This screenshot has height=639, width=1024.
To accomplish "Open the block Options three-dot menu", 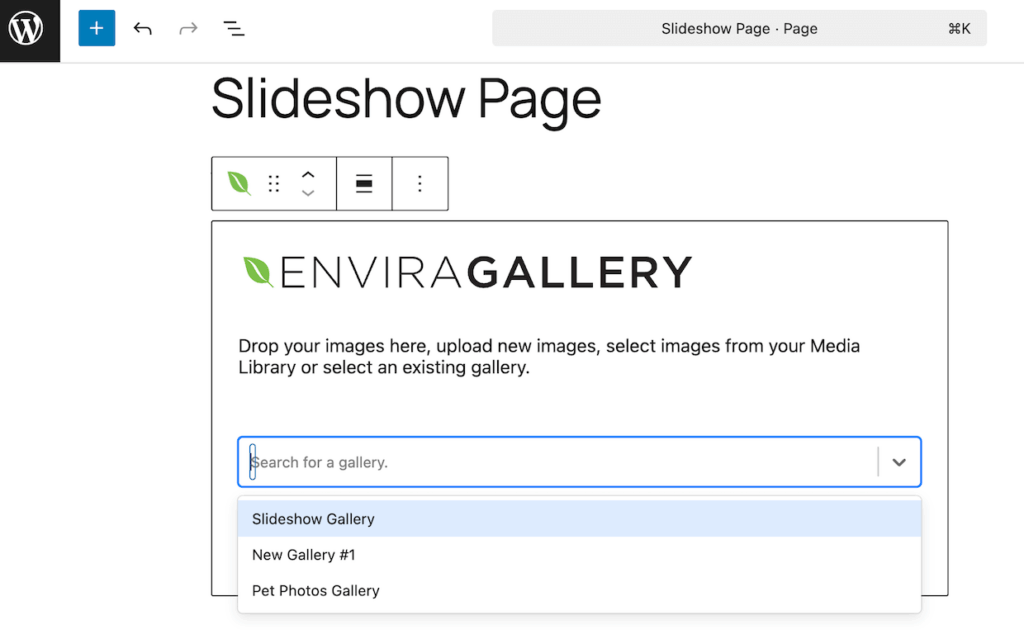I will point(419,183).
